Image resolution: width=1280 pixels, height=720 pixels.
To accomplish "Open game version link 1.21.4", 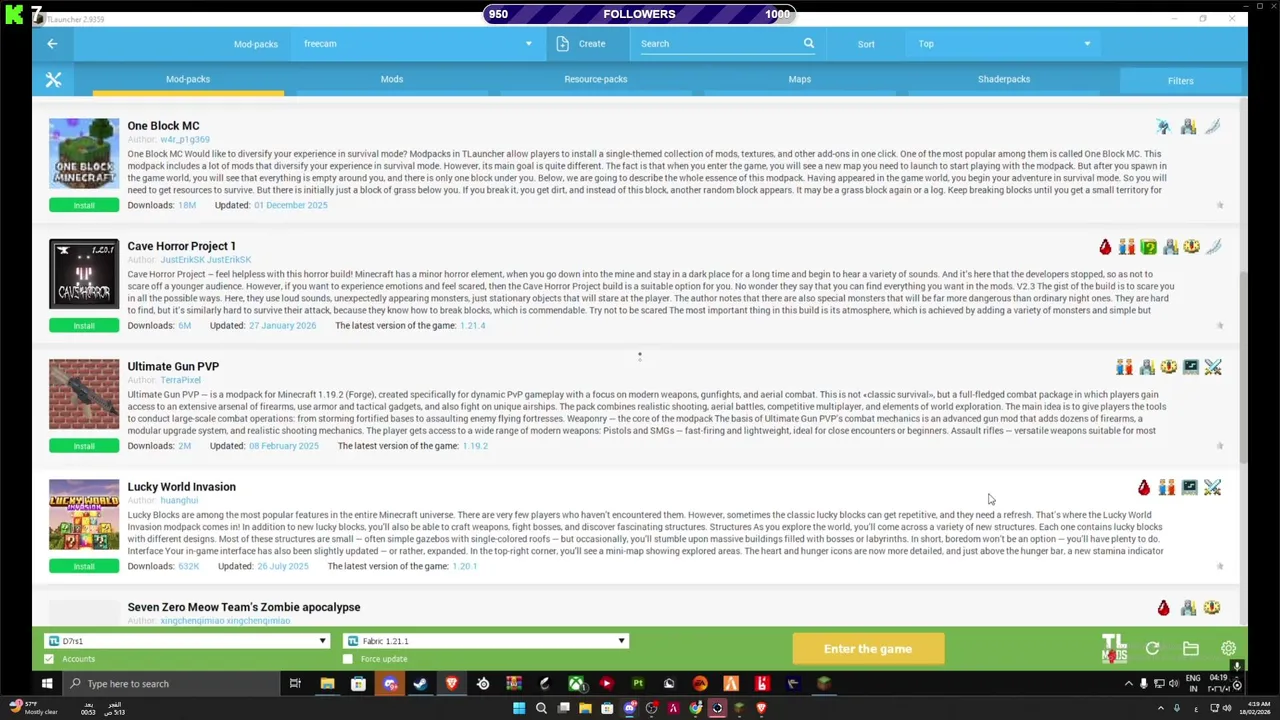I will click(472, 325).
